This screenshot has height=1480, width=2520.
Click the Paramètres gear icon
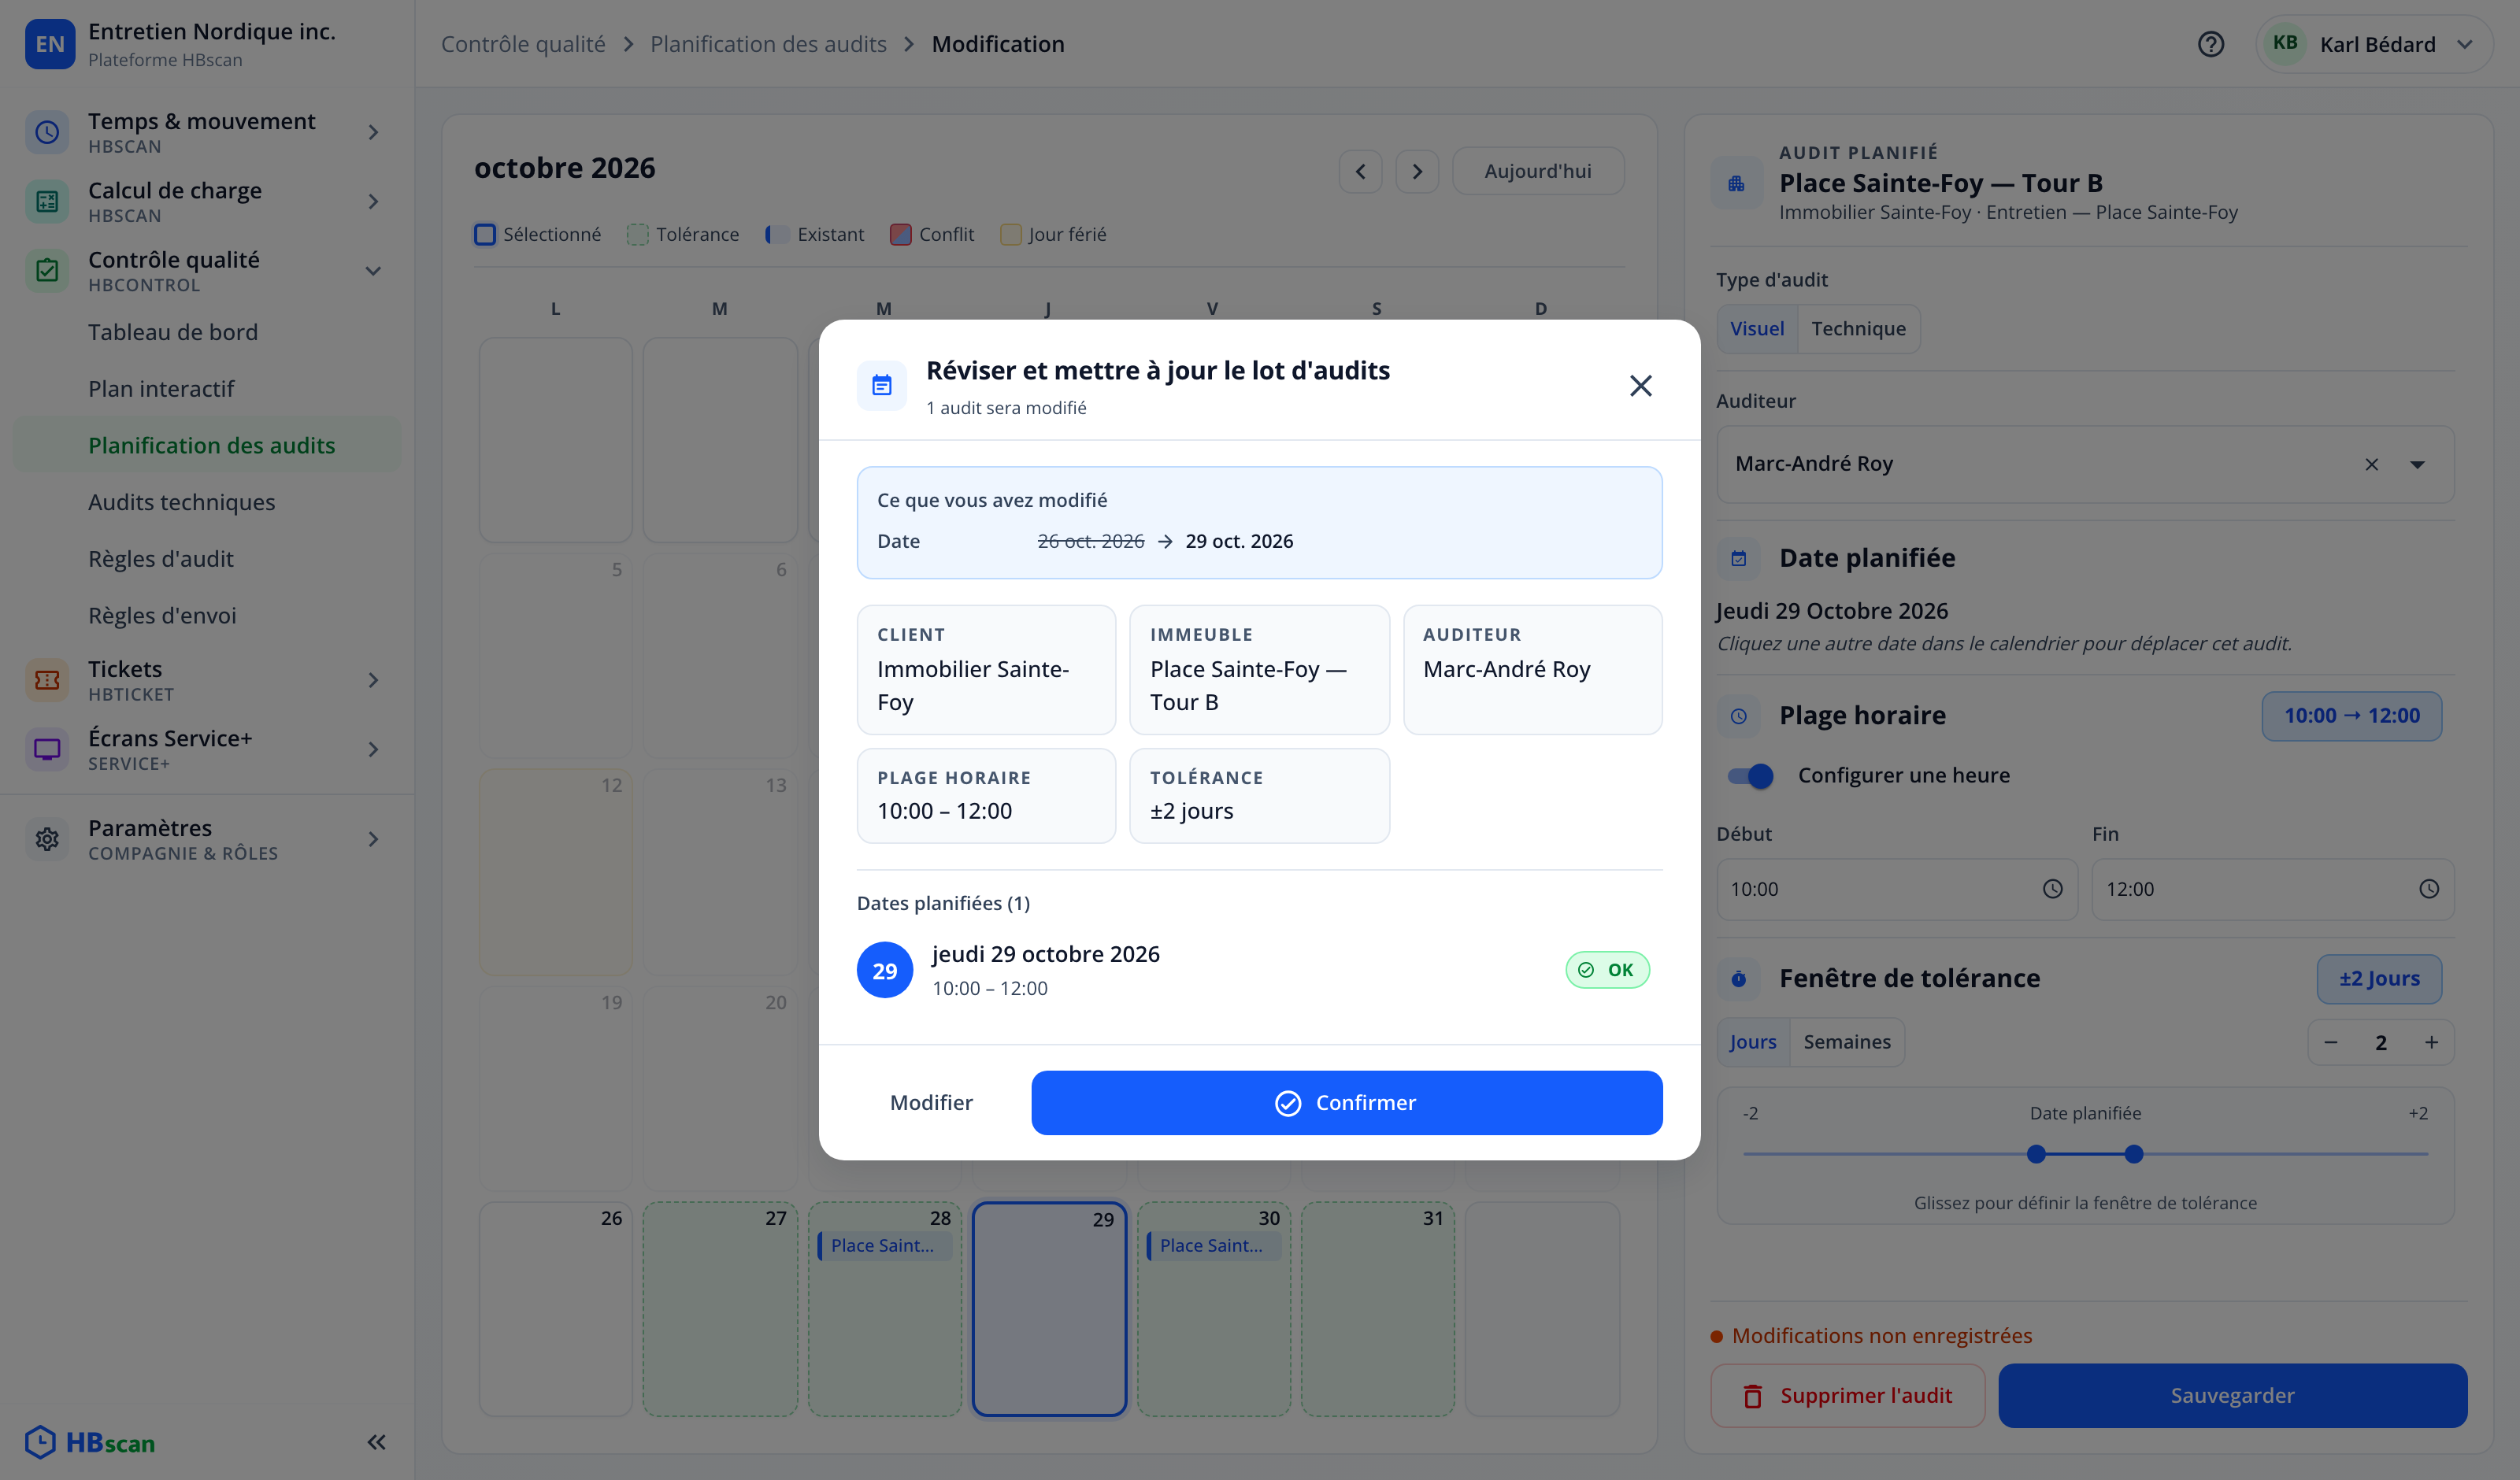coord(47,839)
